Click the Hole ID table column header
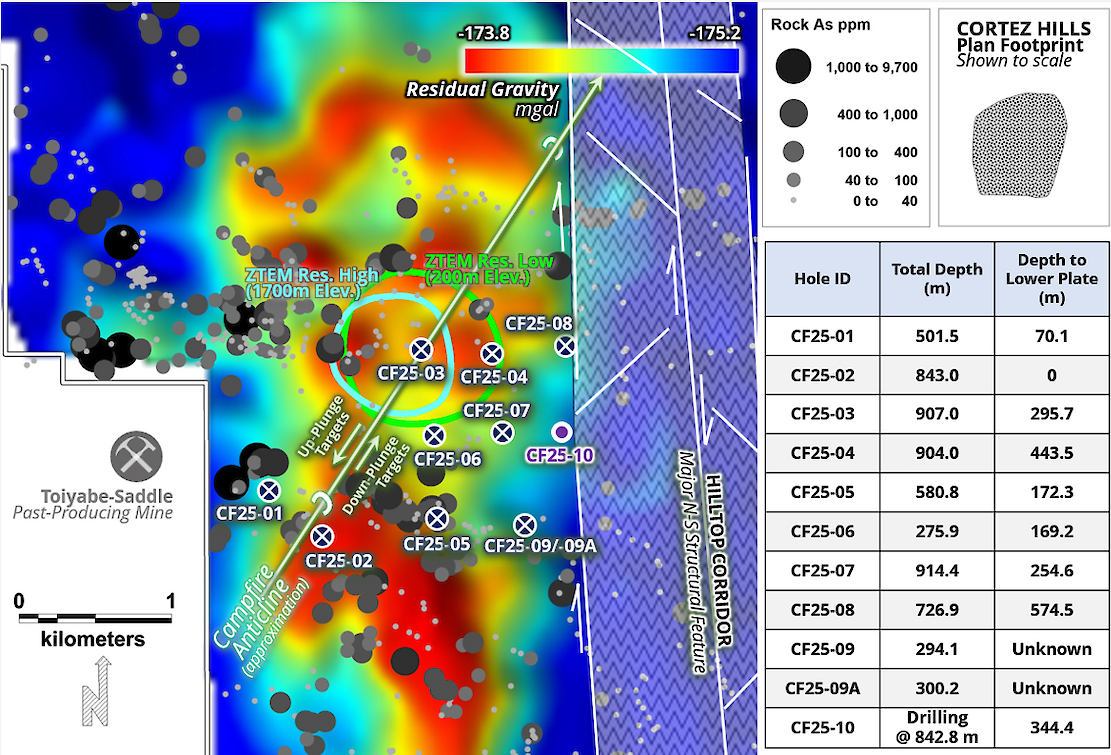The width and height of the screenshot is (1111, 755). tap(821, 279)
